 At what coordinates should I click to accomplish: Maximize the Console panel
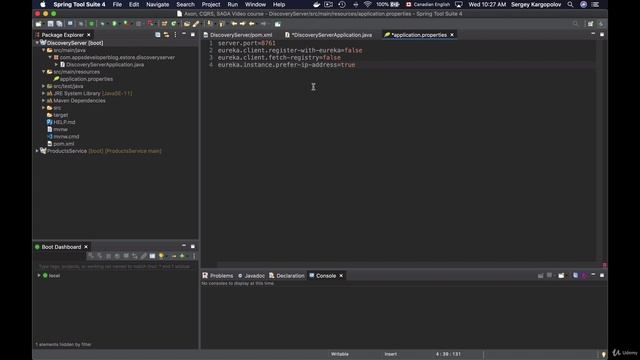[602, 276]
